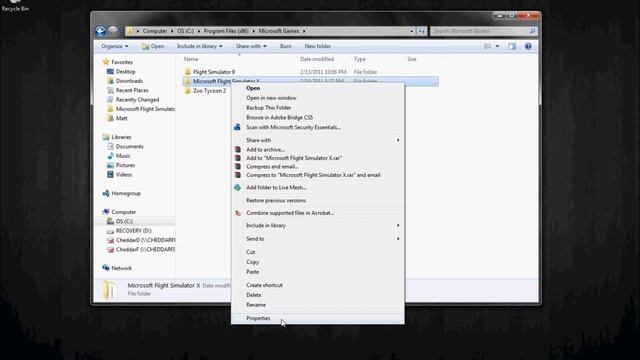Click the Live Mesh icon in menu
Image resolution: width=640 pixels, height=360 pixels.
pos(237,187)
